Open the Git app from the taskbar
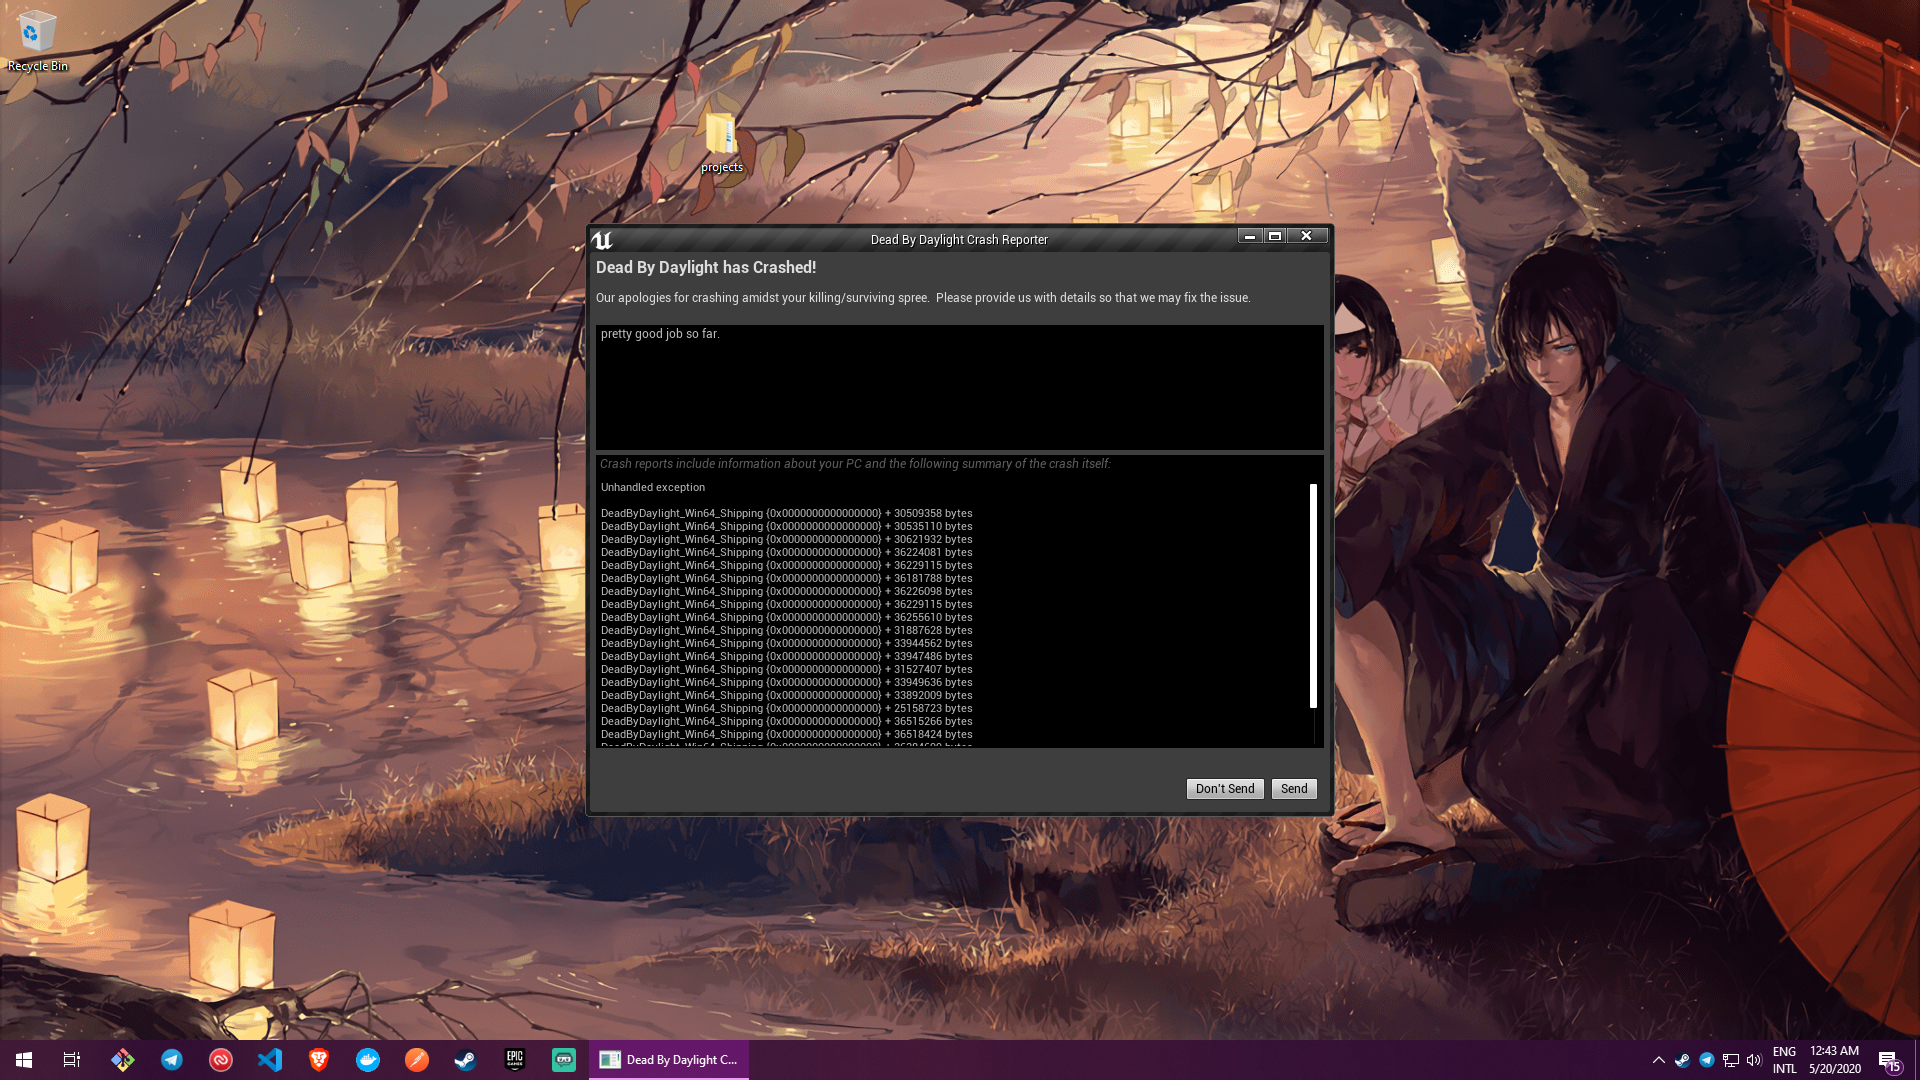 coord(123,1060)
